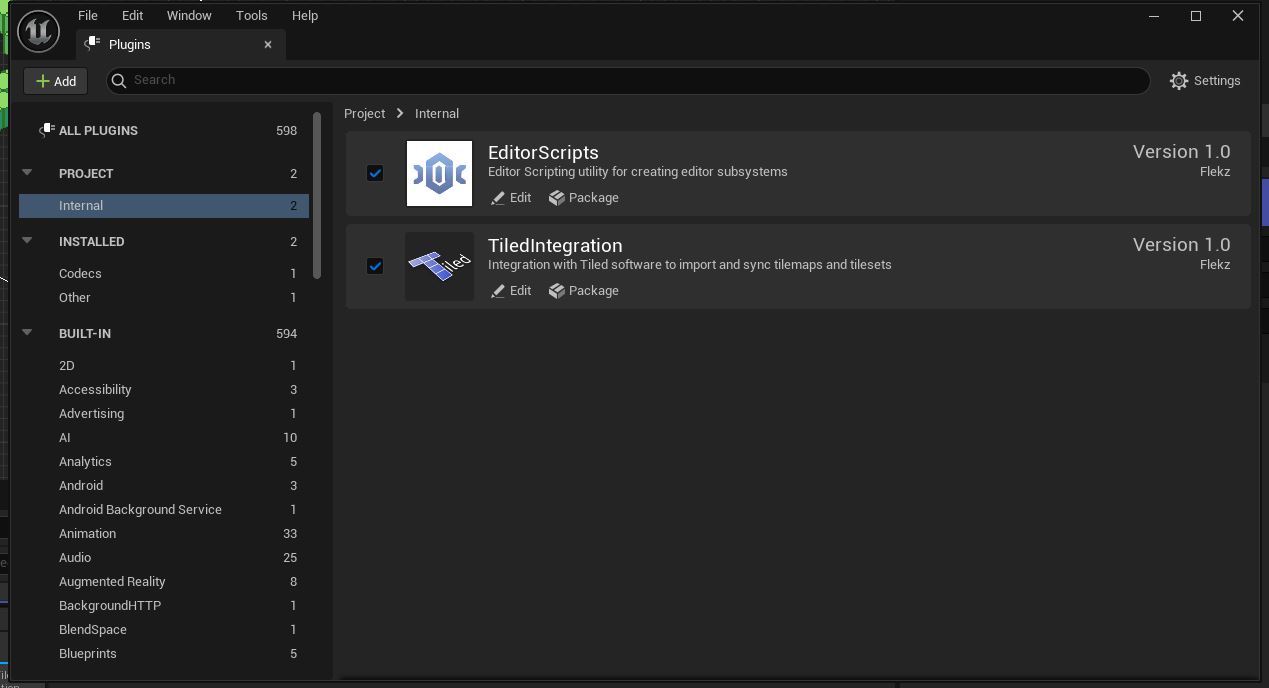This screenshot has height=688, width=1269.
Task: Click the search magnifier icon
Action: tap(119, 80)
